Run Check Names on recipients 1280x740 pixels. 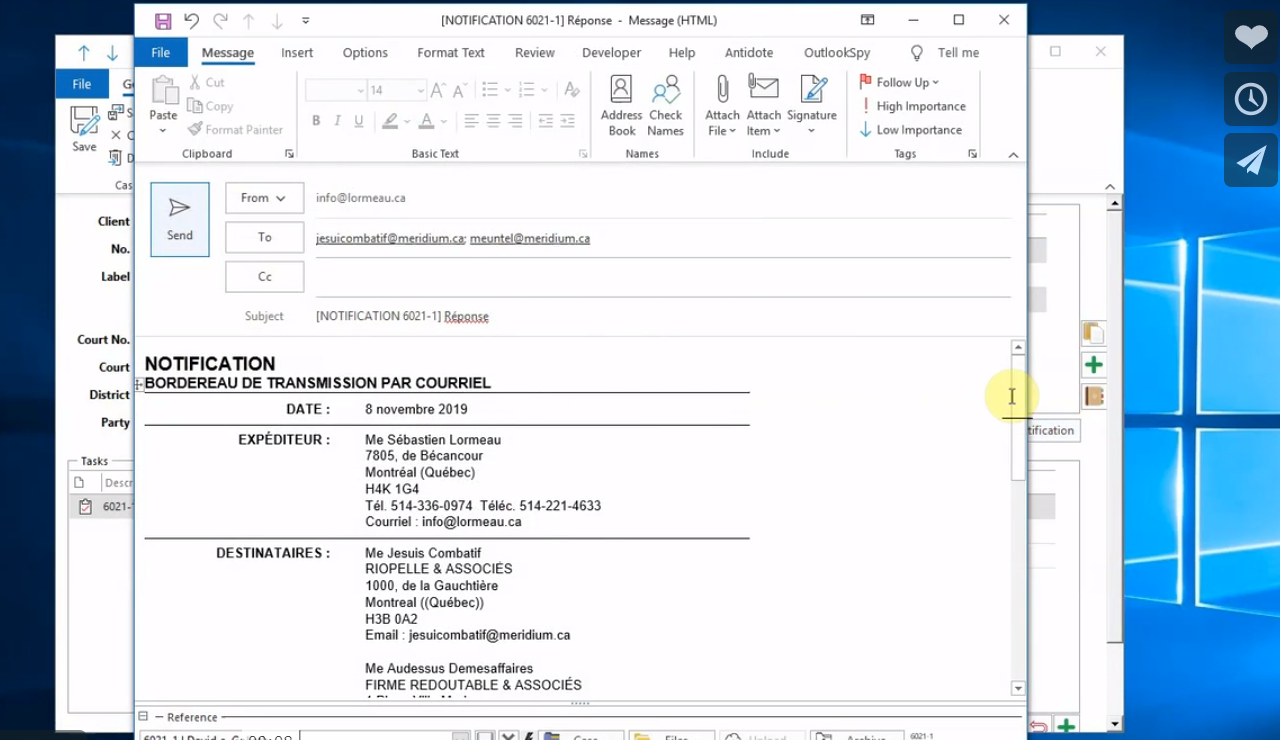click(x=665, y=106)
